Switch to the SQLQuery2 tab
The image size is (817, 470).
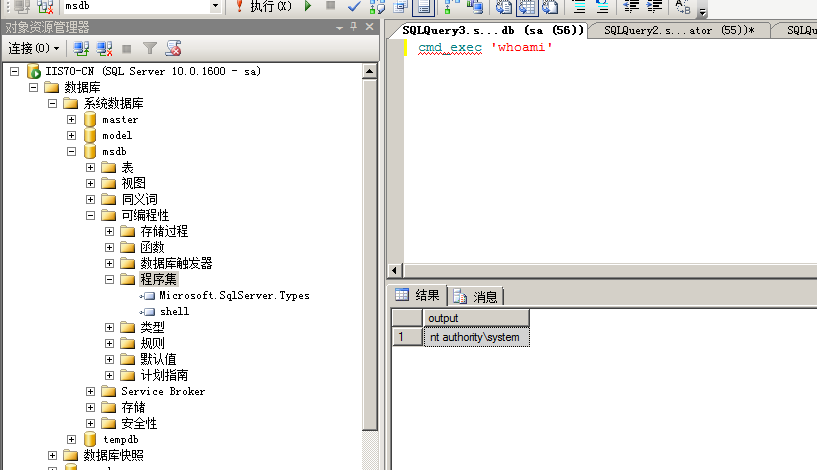click(682, 30)
